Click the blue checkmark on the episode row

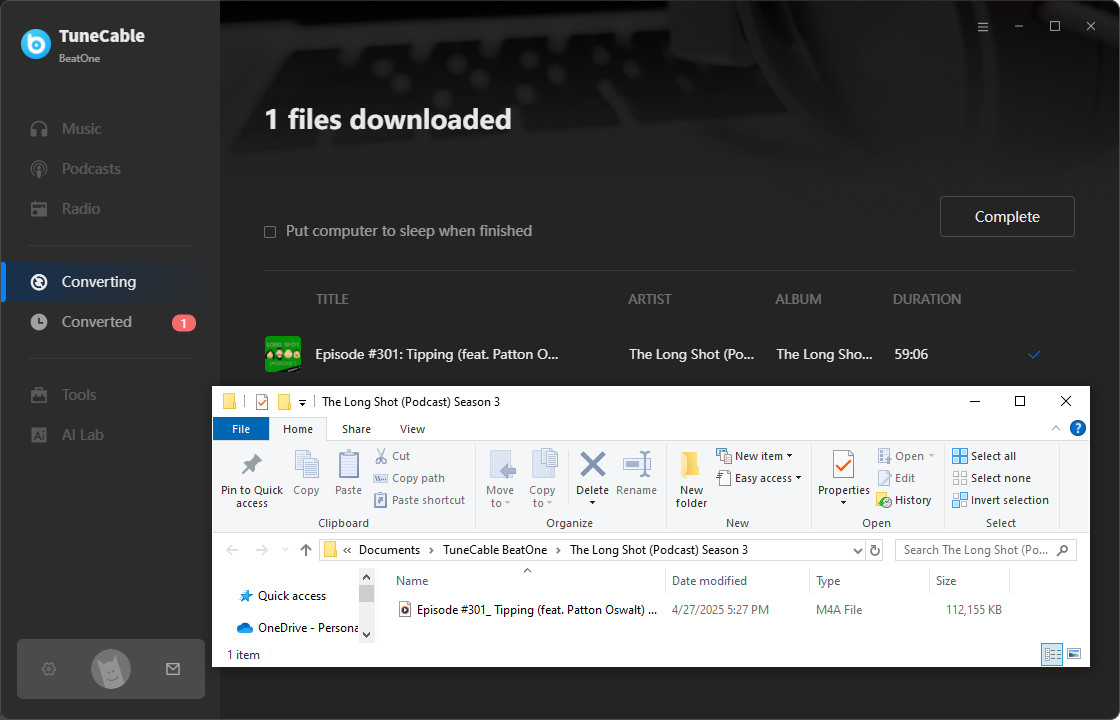1034,354
